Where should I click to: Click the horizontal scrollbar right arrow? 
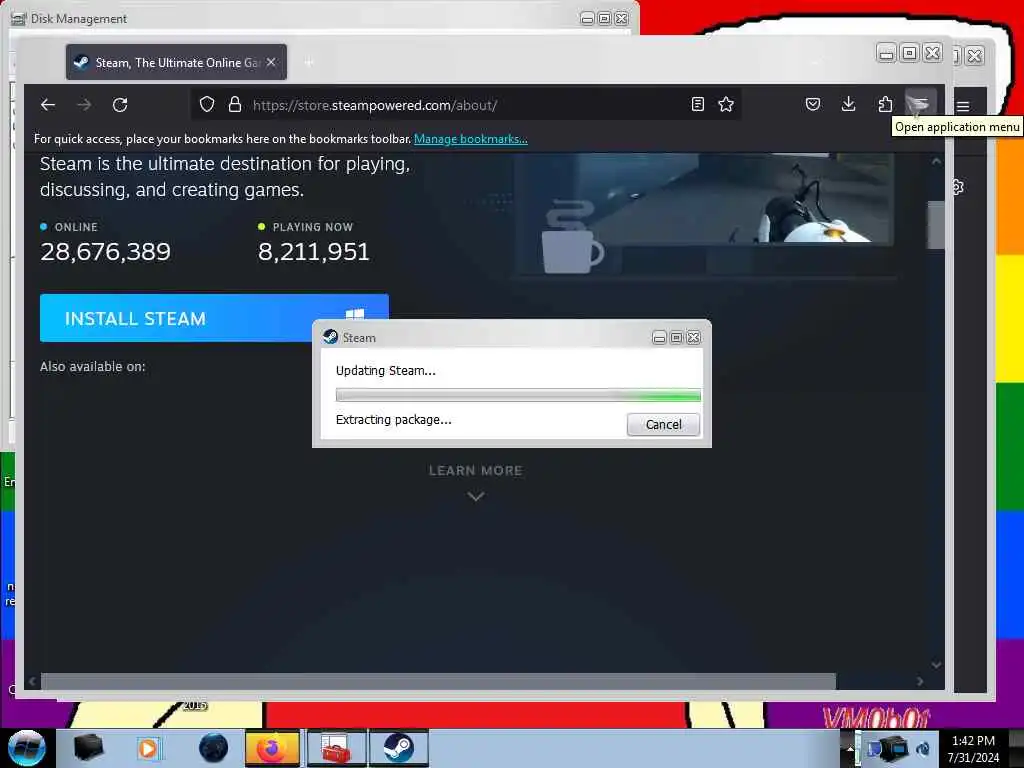pos(920,682)
